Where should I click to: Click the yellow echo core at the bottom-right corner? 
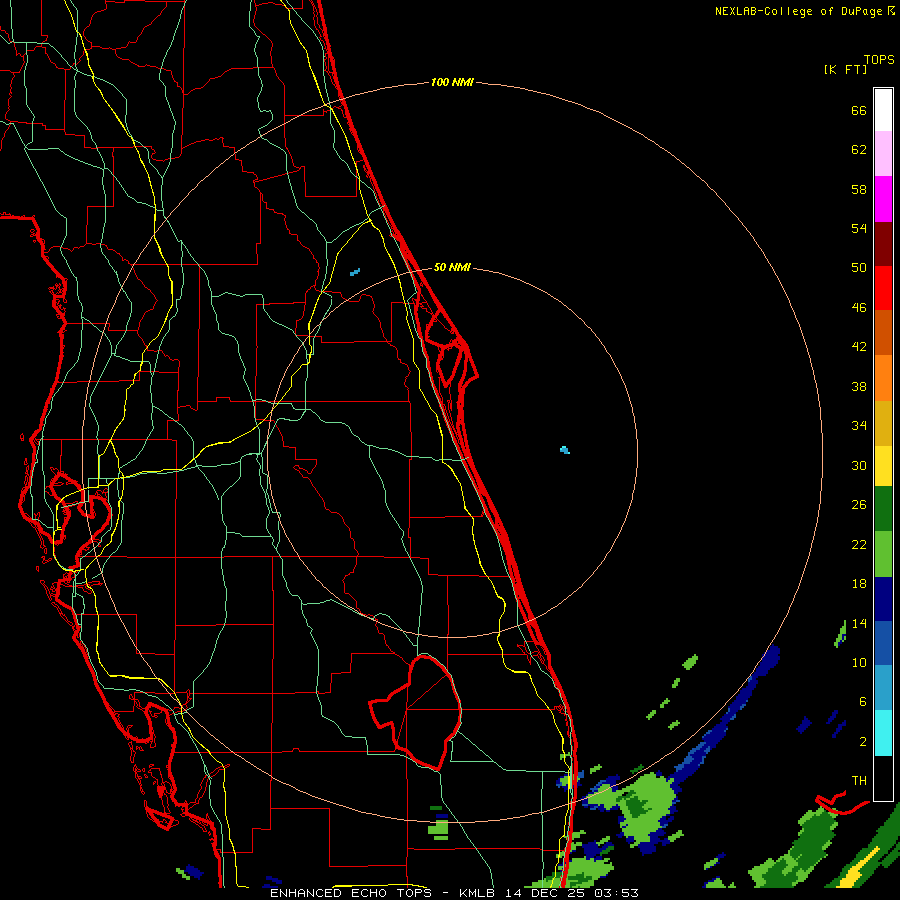click(x=859, y=868)
